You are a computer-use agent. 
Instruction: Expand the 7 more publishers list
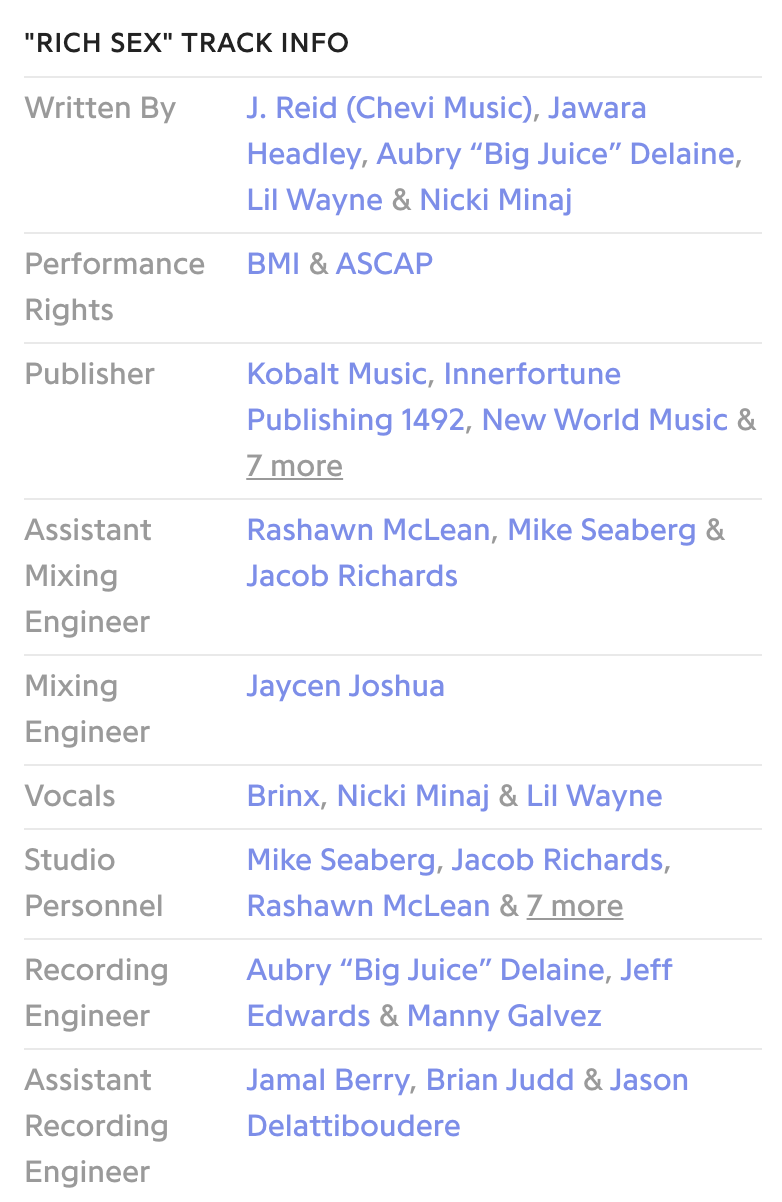pos(295,466)
